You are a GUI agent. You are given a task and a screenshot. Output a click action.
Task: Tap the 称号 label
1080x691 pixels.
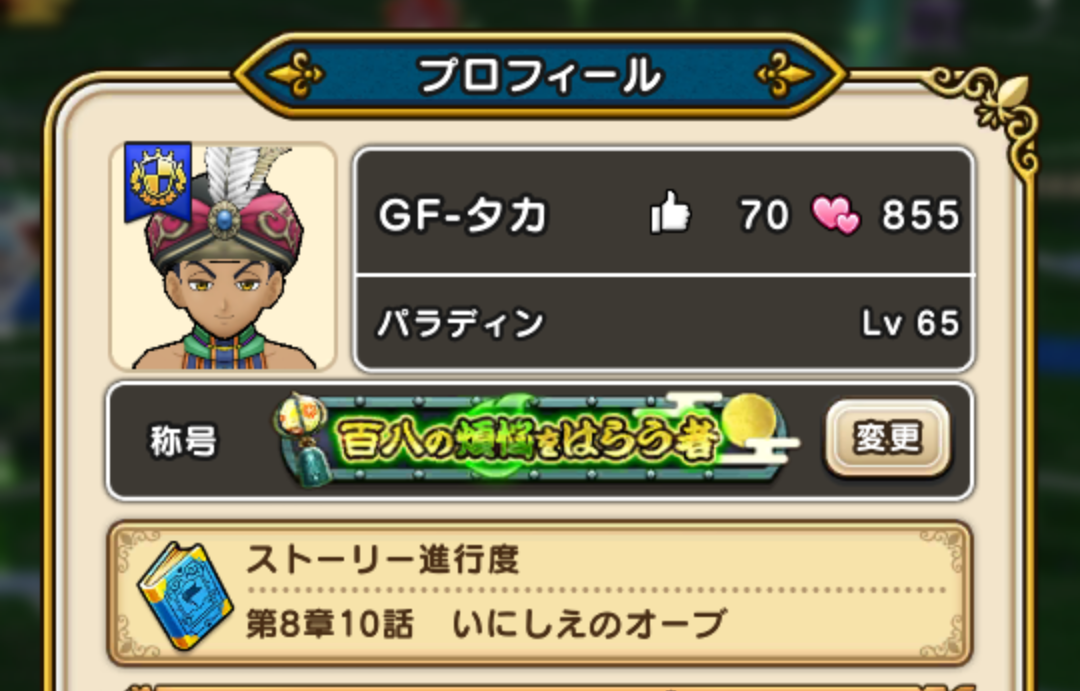point(183,441)
